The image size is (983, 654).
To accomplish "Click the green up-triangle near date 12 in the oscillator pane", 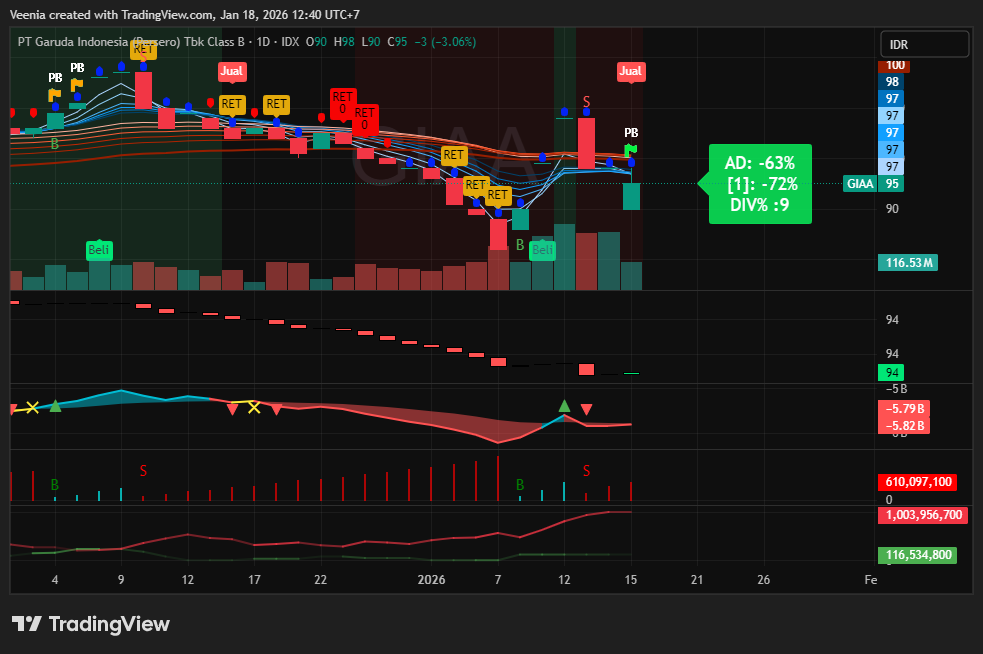I will coord(564,406).
